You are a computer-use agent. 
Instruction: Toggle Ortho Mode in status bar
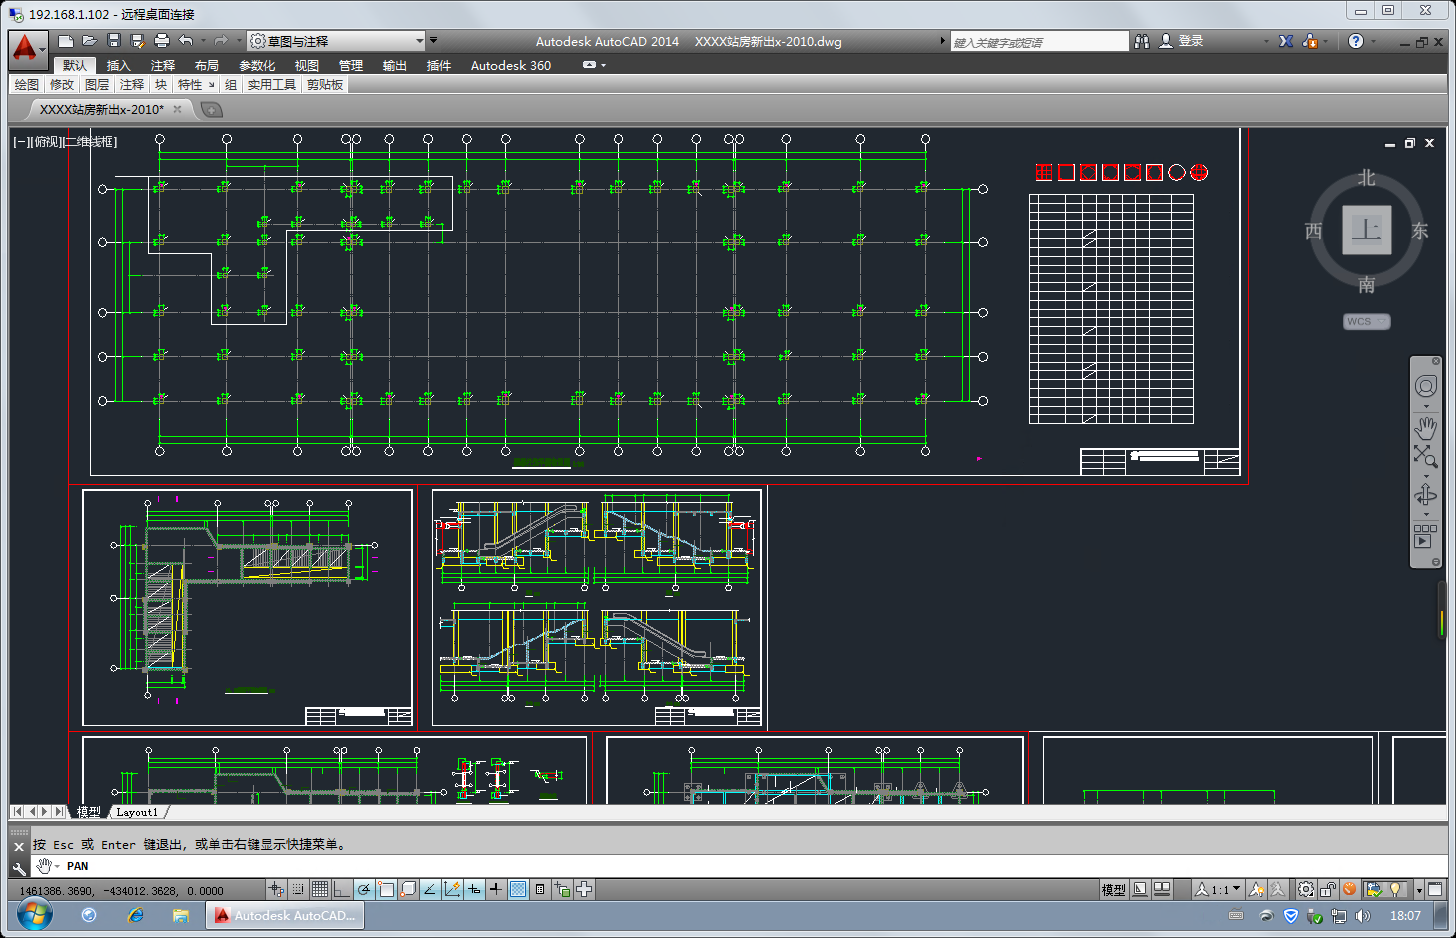342,889
